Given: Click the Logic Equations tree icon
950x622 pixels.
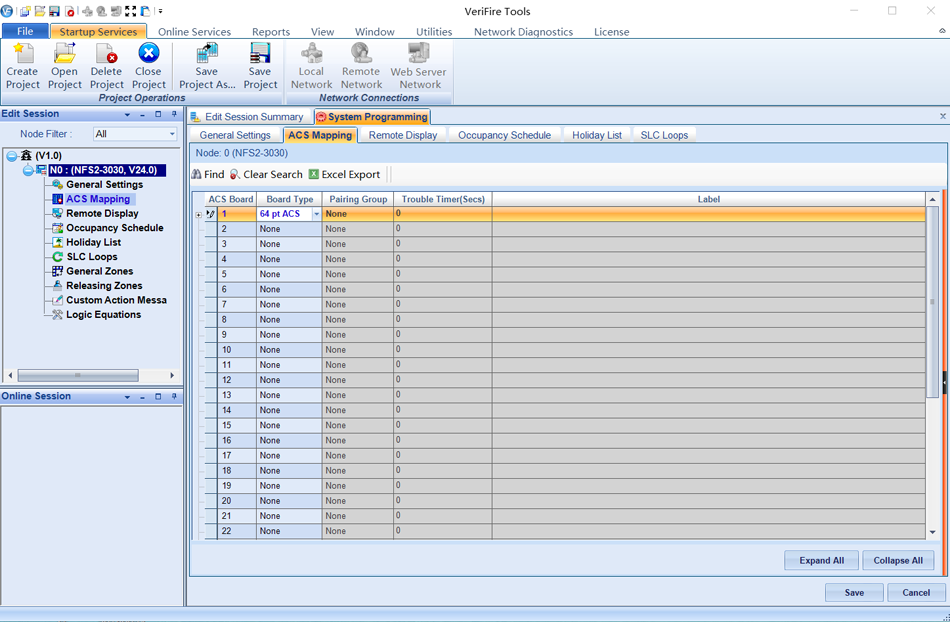Looking at the screenshot, I should (58, 315).
